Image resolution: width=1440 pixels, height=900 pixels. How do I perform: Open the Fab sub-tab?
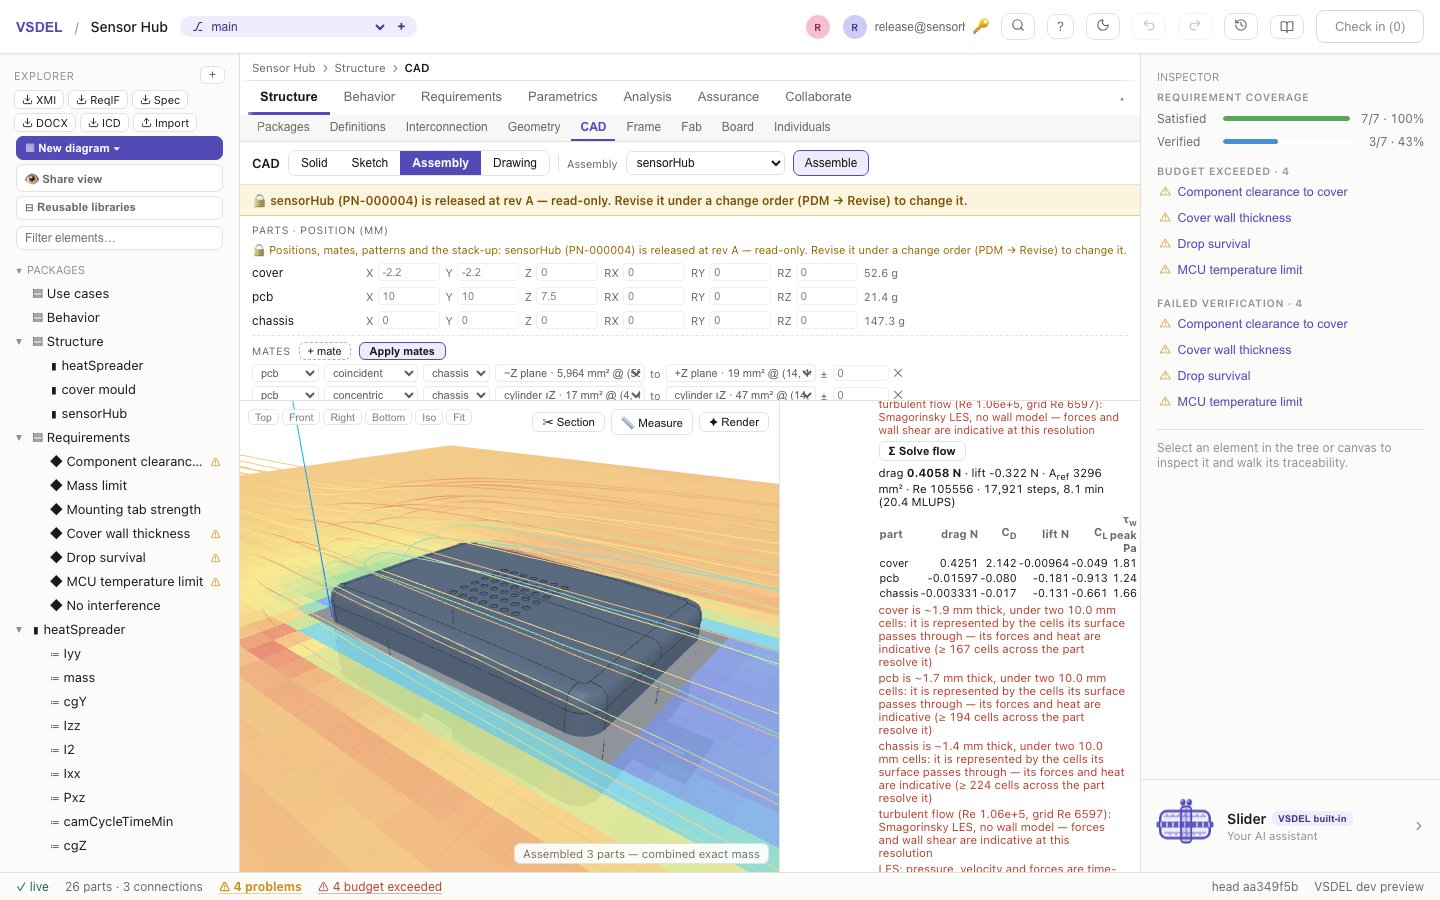[691, 127]
